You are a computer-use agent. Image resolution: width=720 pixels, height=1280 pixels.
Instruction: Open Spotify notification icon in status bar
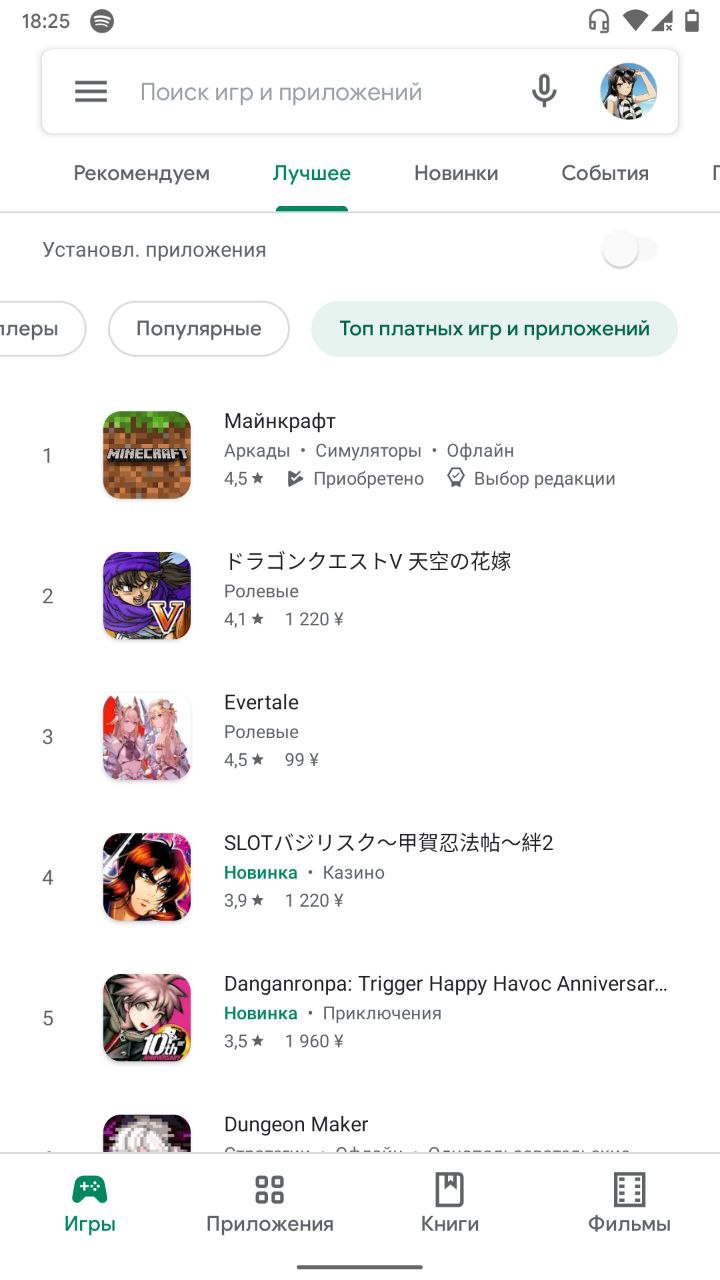[x=102, y=21]
